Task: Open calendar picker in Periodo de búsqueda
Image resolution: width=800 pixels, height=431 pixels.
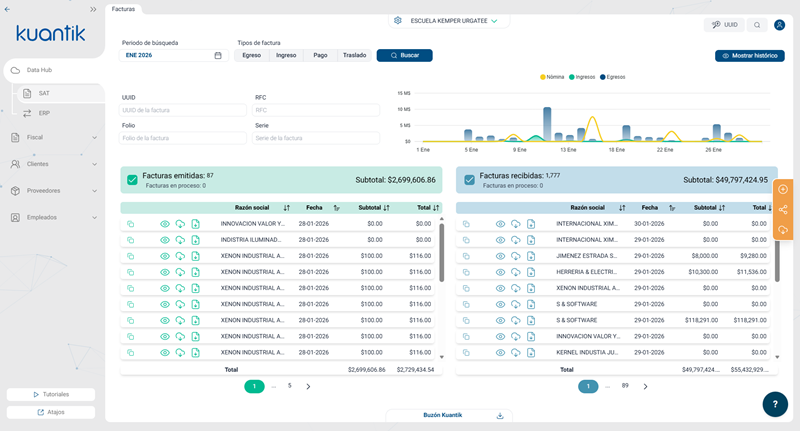Action: click(x=218, y=55)
